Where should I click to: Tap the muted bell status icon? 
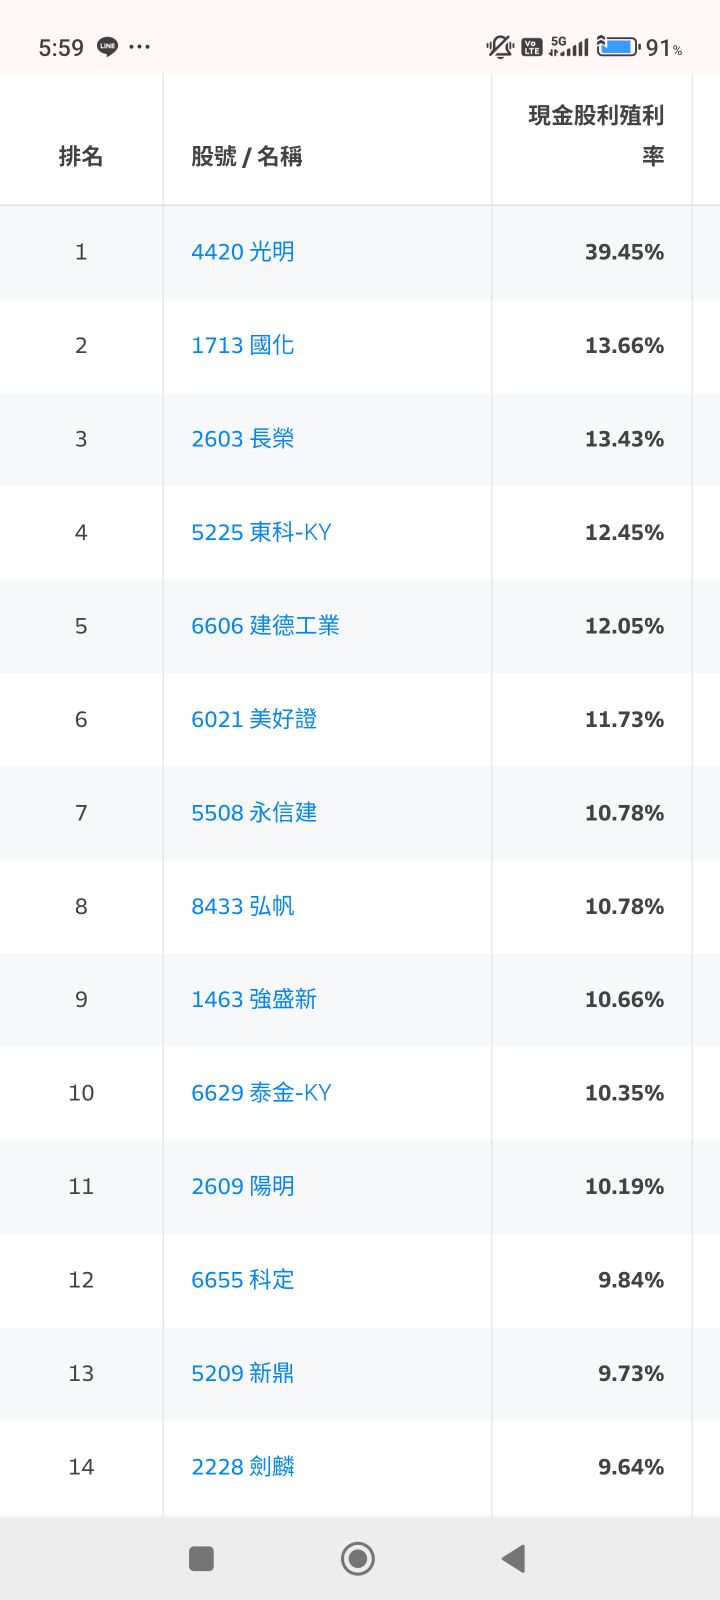pyautogui.click(x=499, y=47)
